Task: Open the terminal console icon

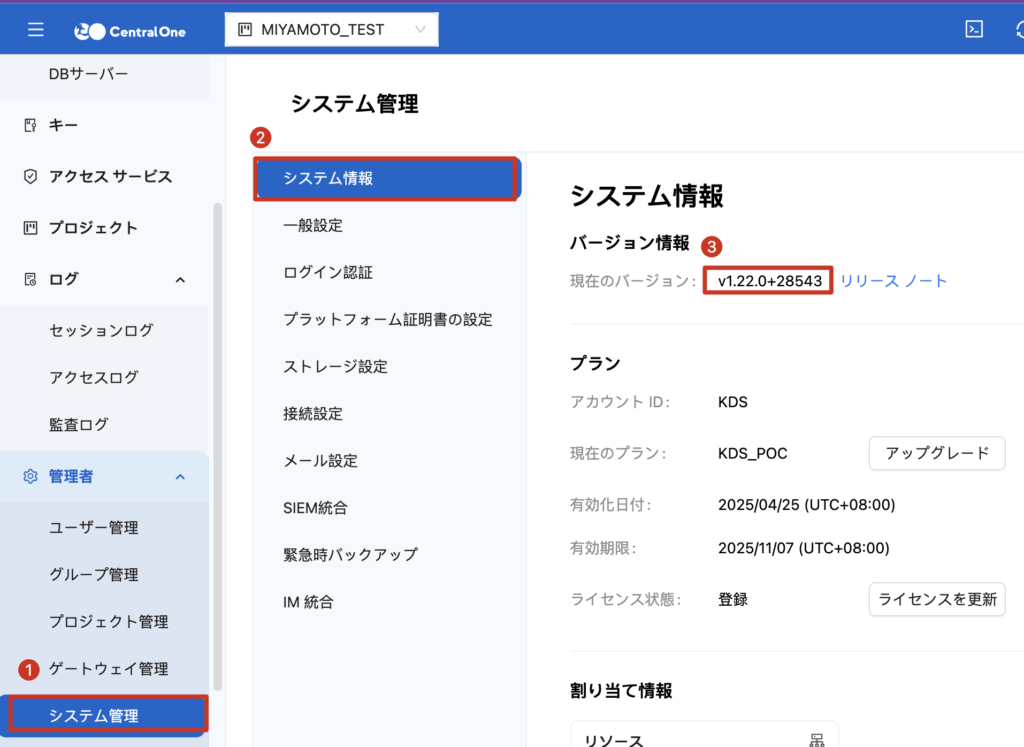Action: tap(973, 29)
